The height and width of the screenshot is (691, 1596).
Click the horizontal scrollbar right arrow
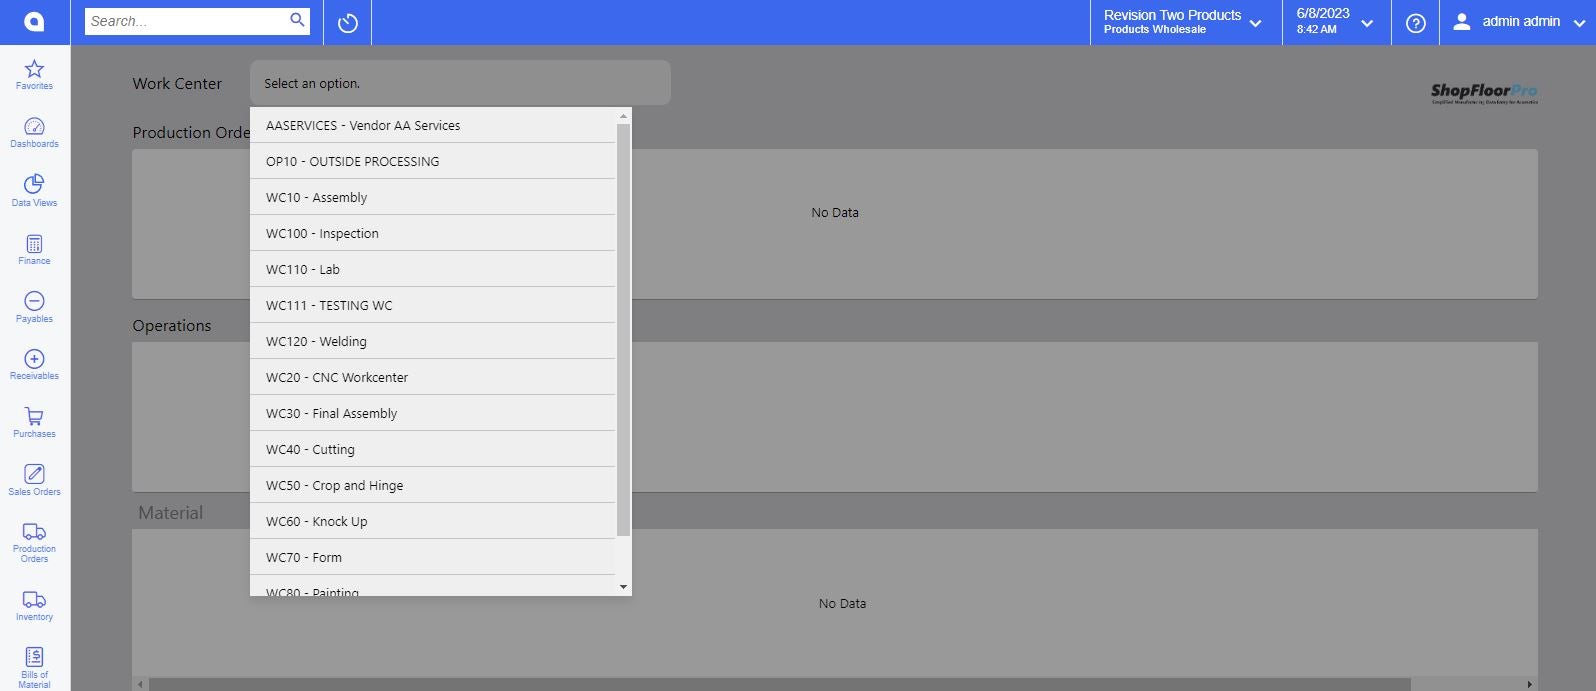(x=1529, y=685)
